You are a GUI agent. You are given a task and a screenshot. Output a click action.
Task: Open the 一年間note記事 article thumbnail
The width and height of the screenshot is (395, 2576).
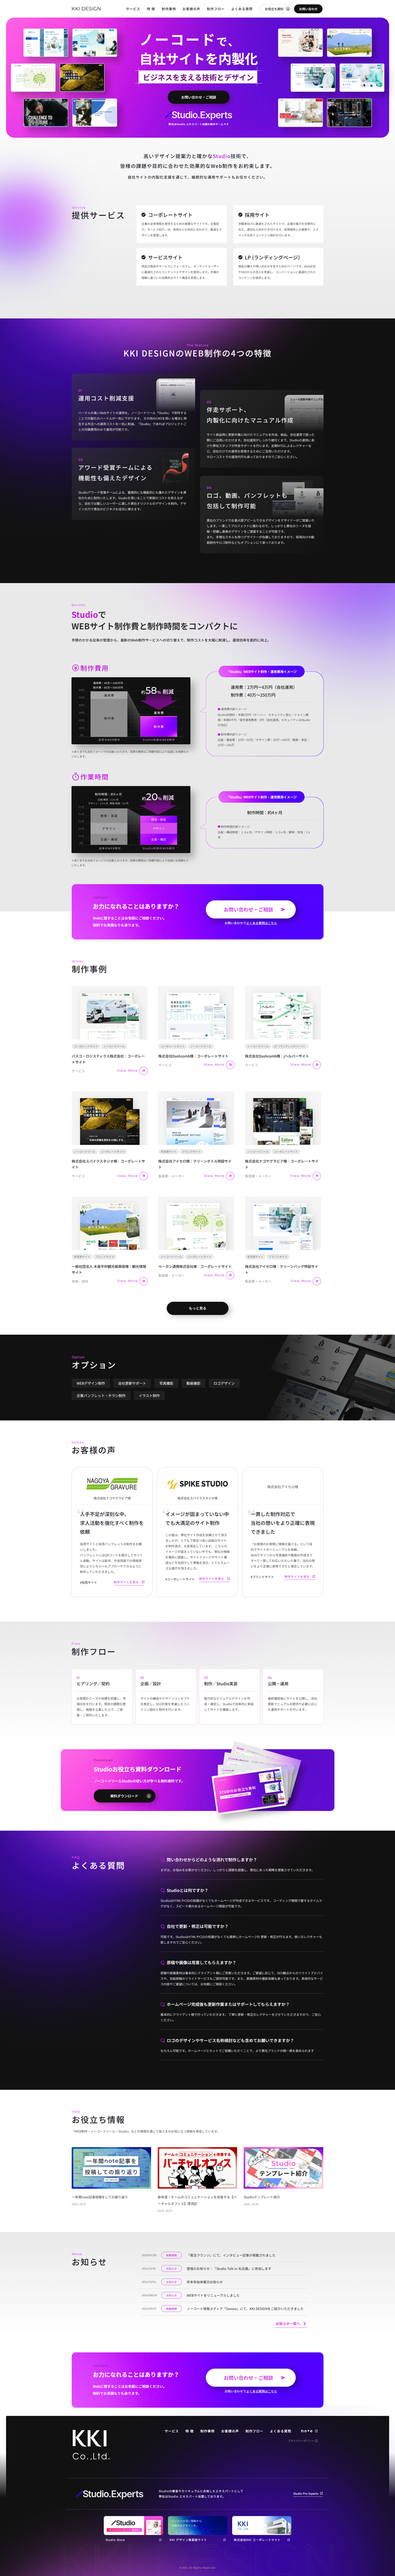pos(110,2168)
